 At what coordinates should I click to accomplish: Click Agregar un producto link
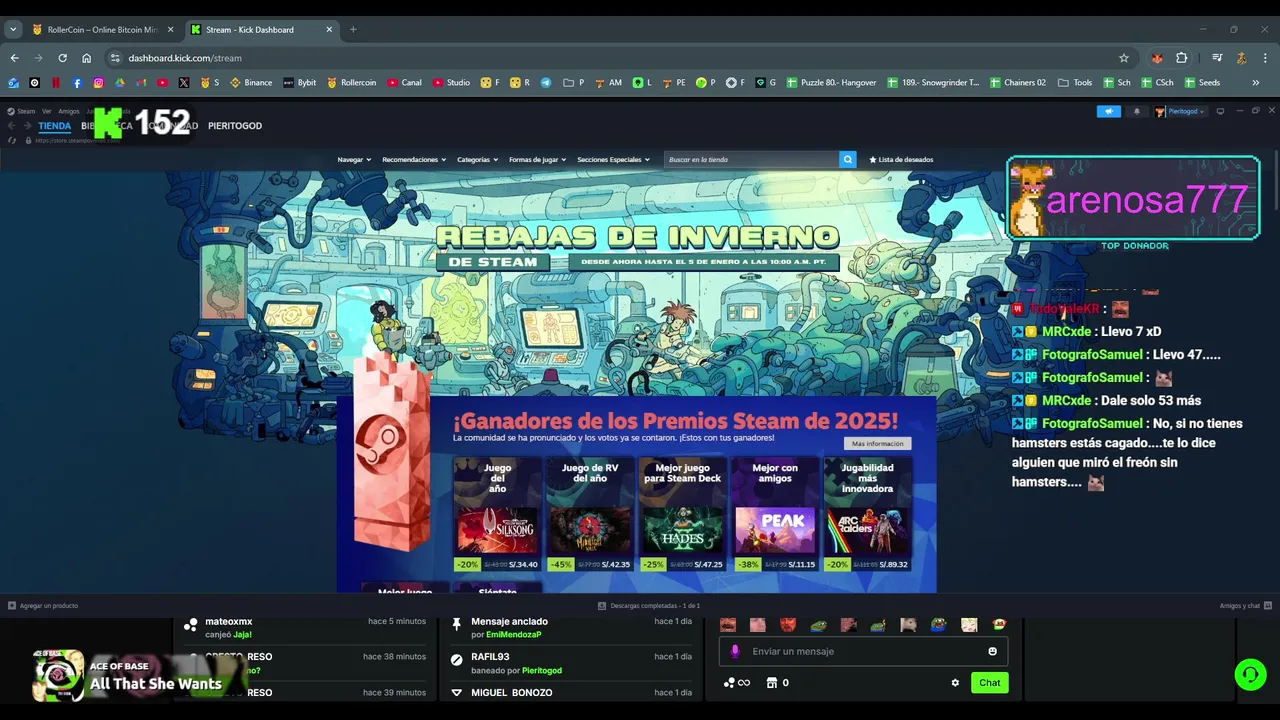[x=43, y=605]
